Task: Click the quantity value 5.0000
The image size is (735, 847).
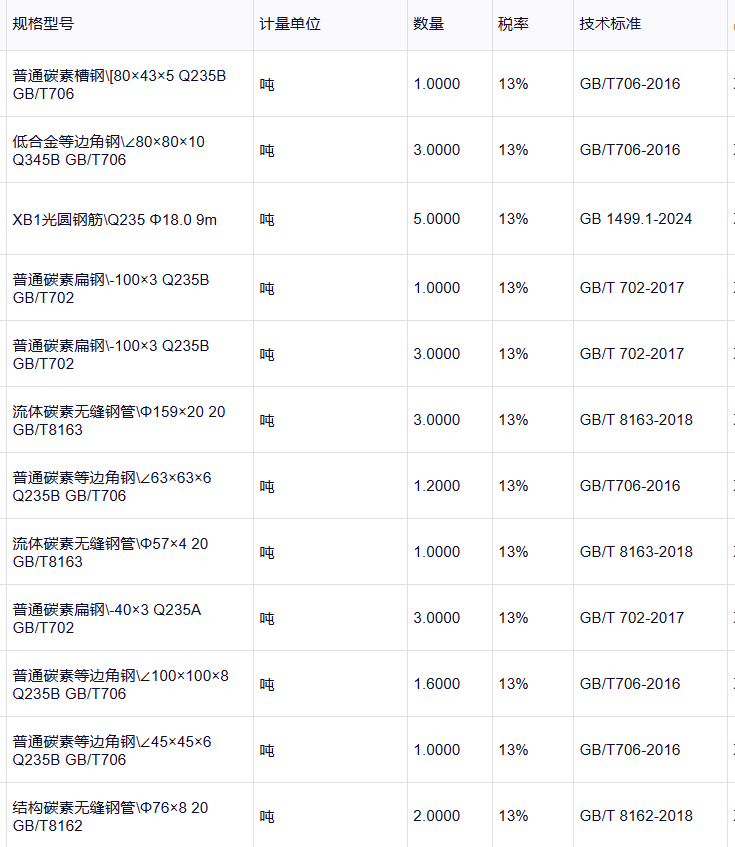Action: (437, 219)
